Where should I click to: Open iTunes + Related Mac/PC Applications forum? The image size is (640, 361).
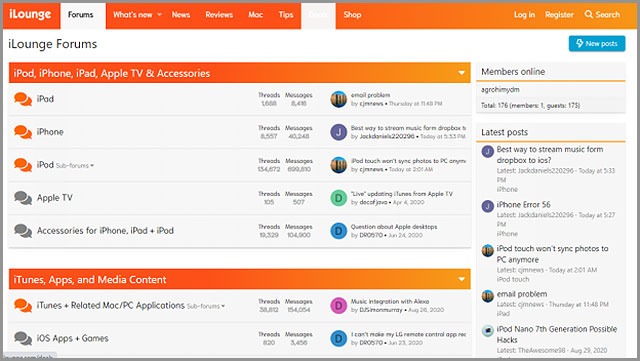coord(110,305)
